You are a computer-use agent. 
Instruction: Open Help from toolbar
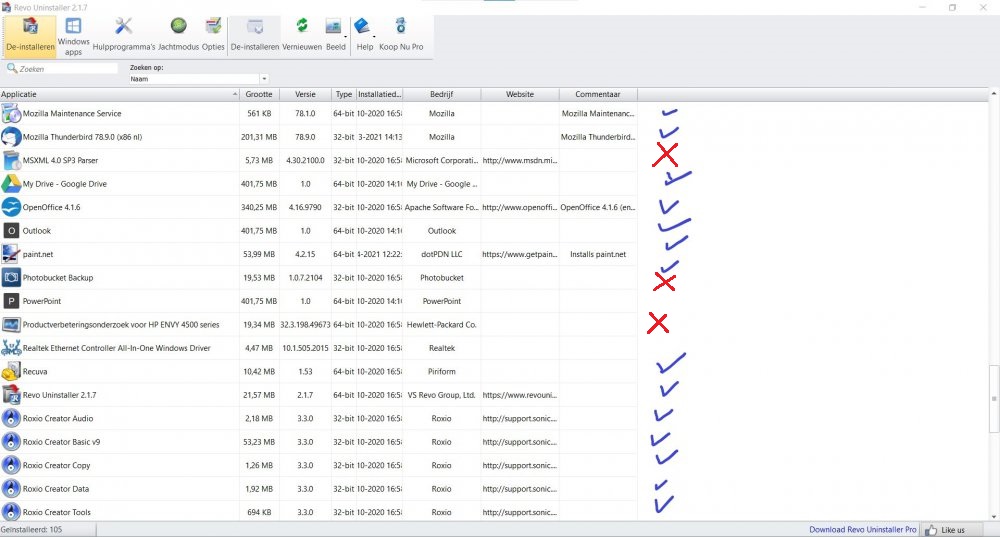pyautogui.click(x=364, y=36)
